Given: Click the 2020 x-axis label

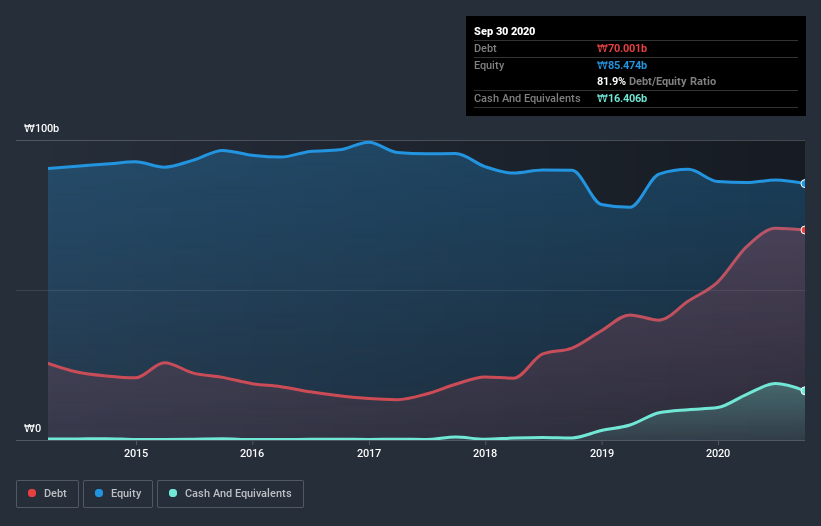Looking at the screenshot, I should click(718, 453).
